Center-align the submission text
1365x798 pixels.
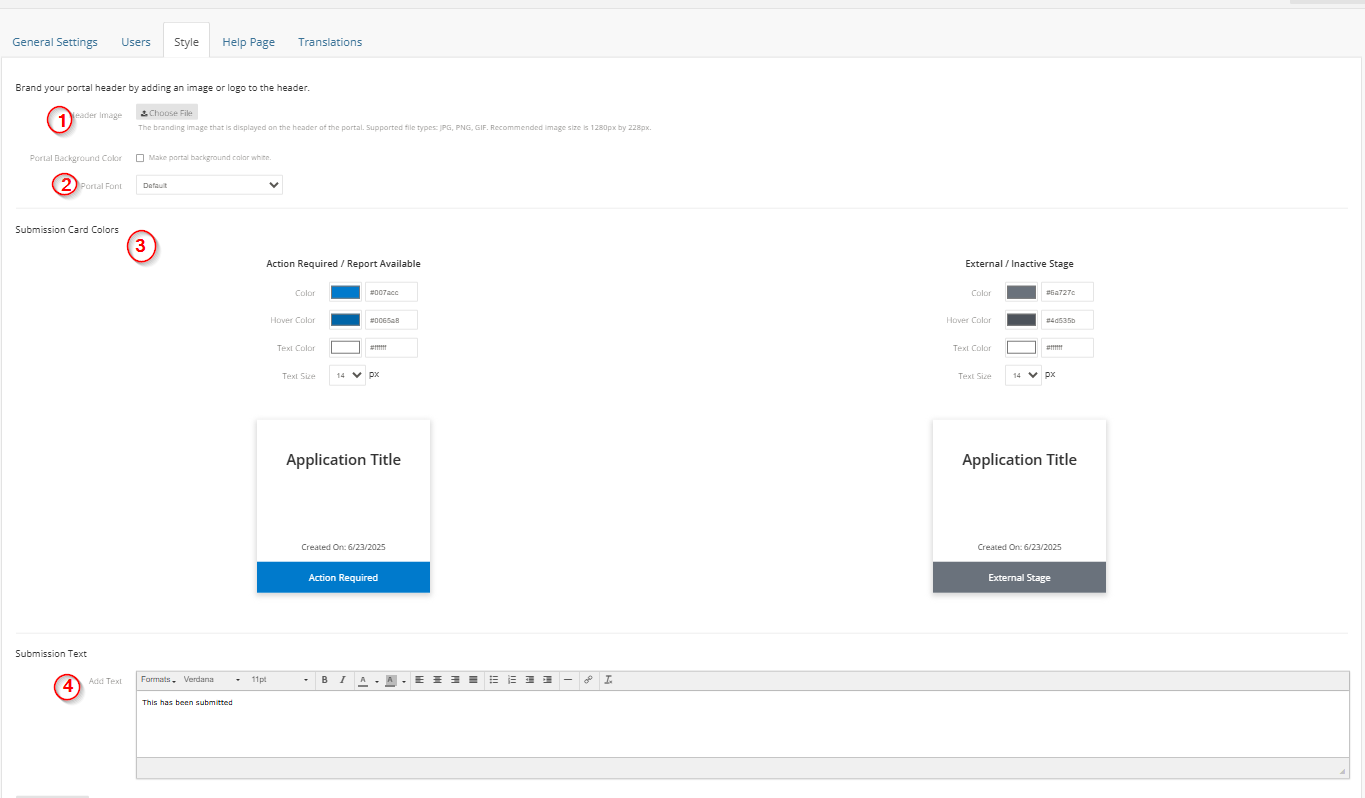pyautogui.click(x=438, y=680)
